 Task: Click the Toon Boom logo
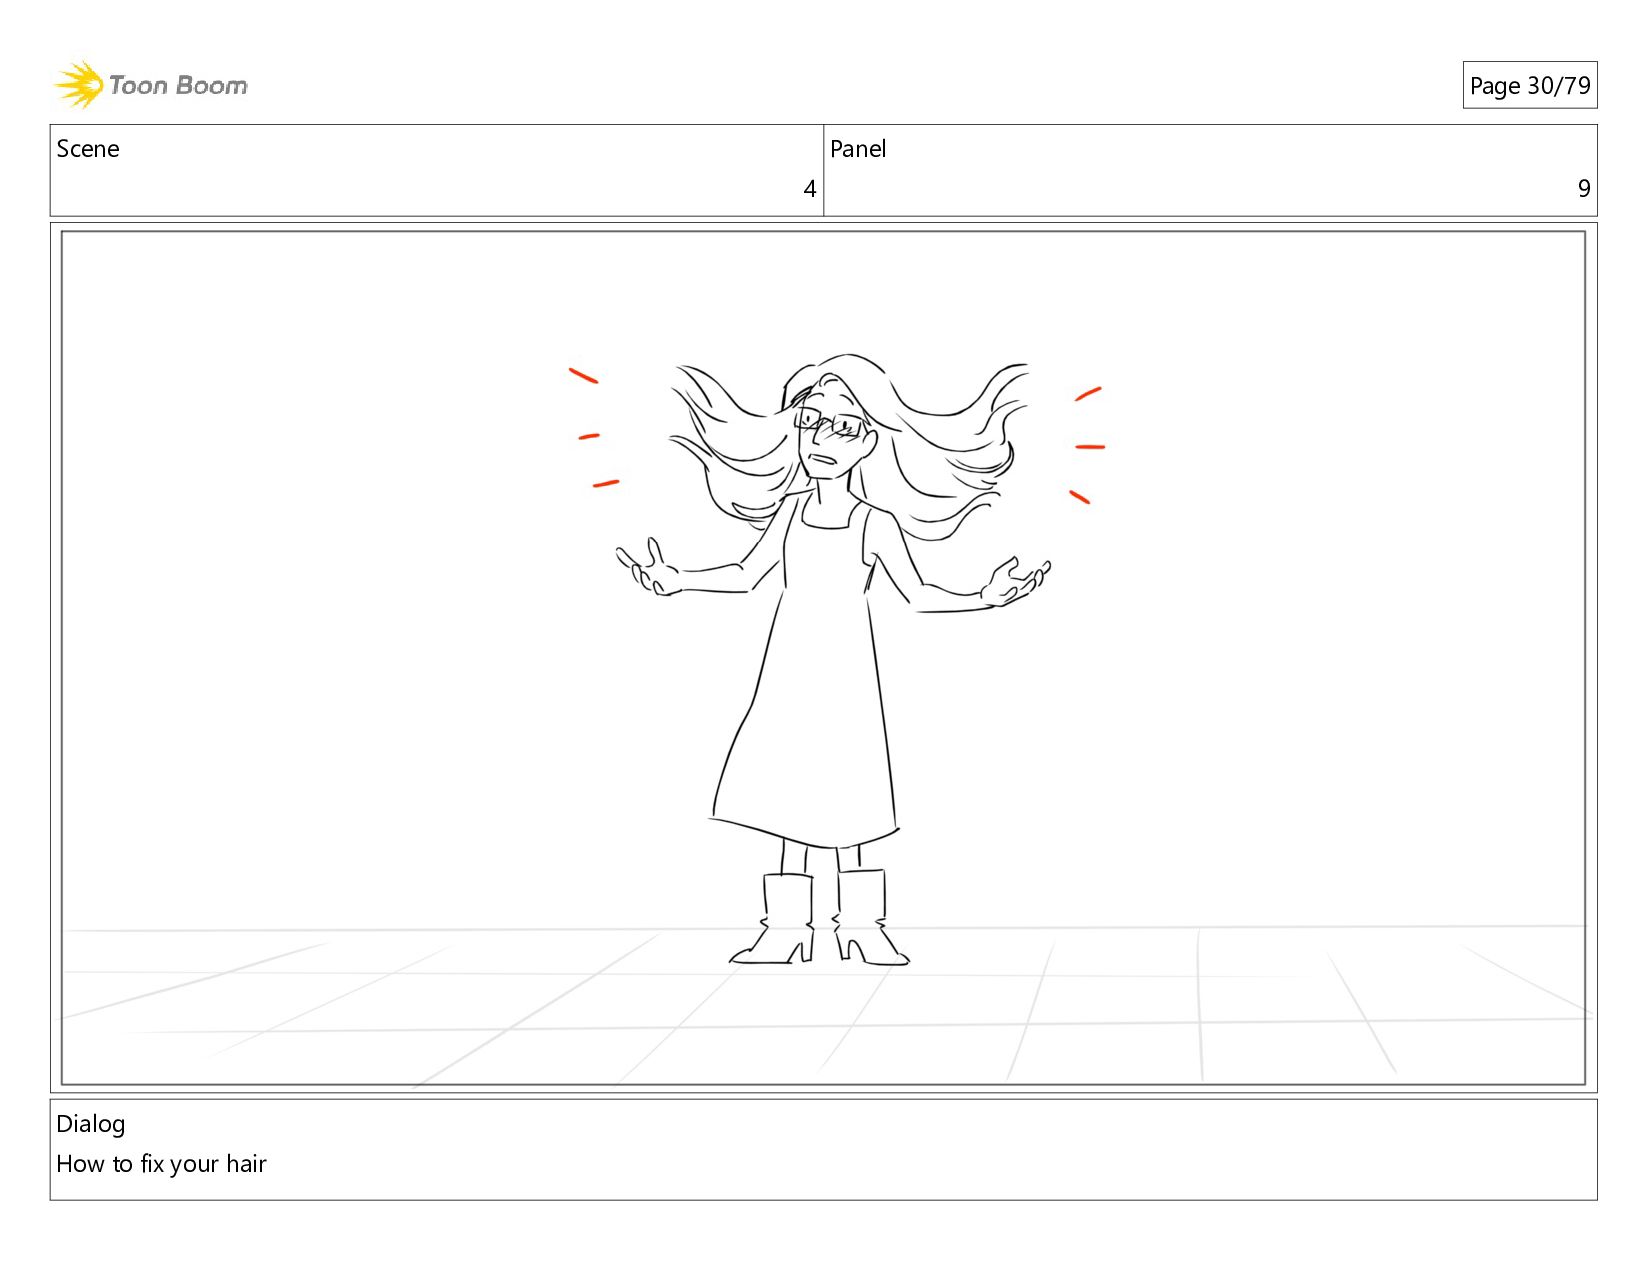pos(150,85)
